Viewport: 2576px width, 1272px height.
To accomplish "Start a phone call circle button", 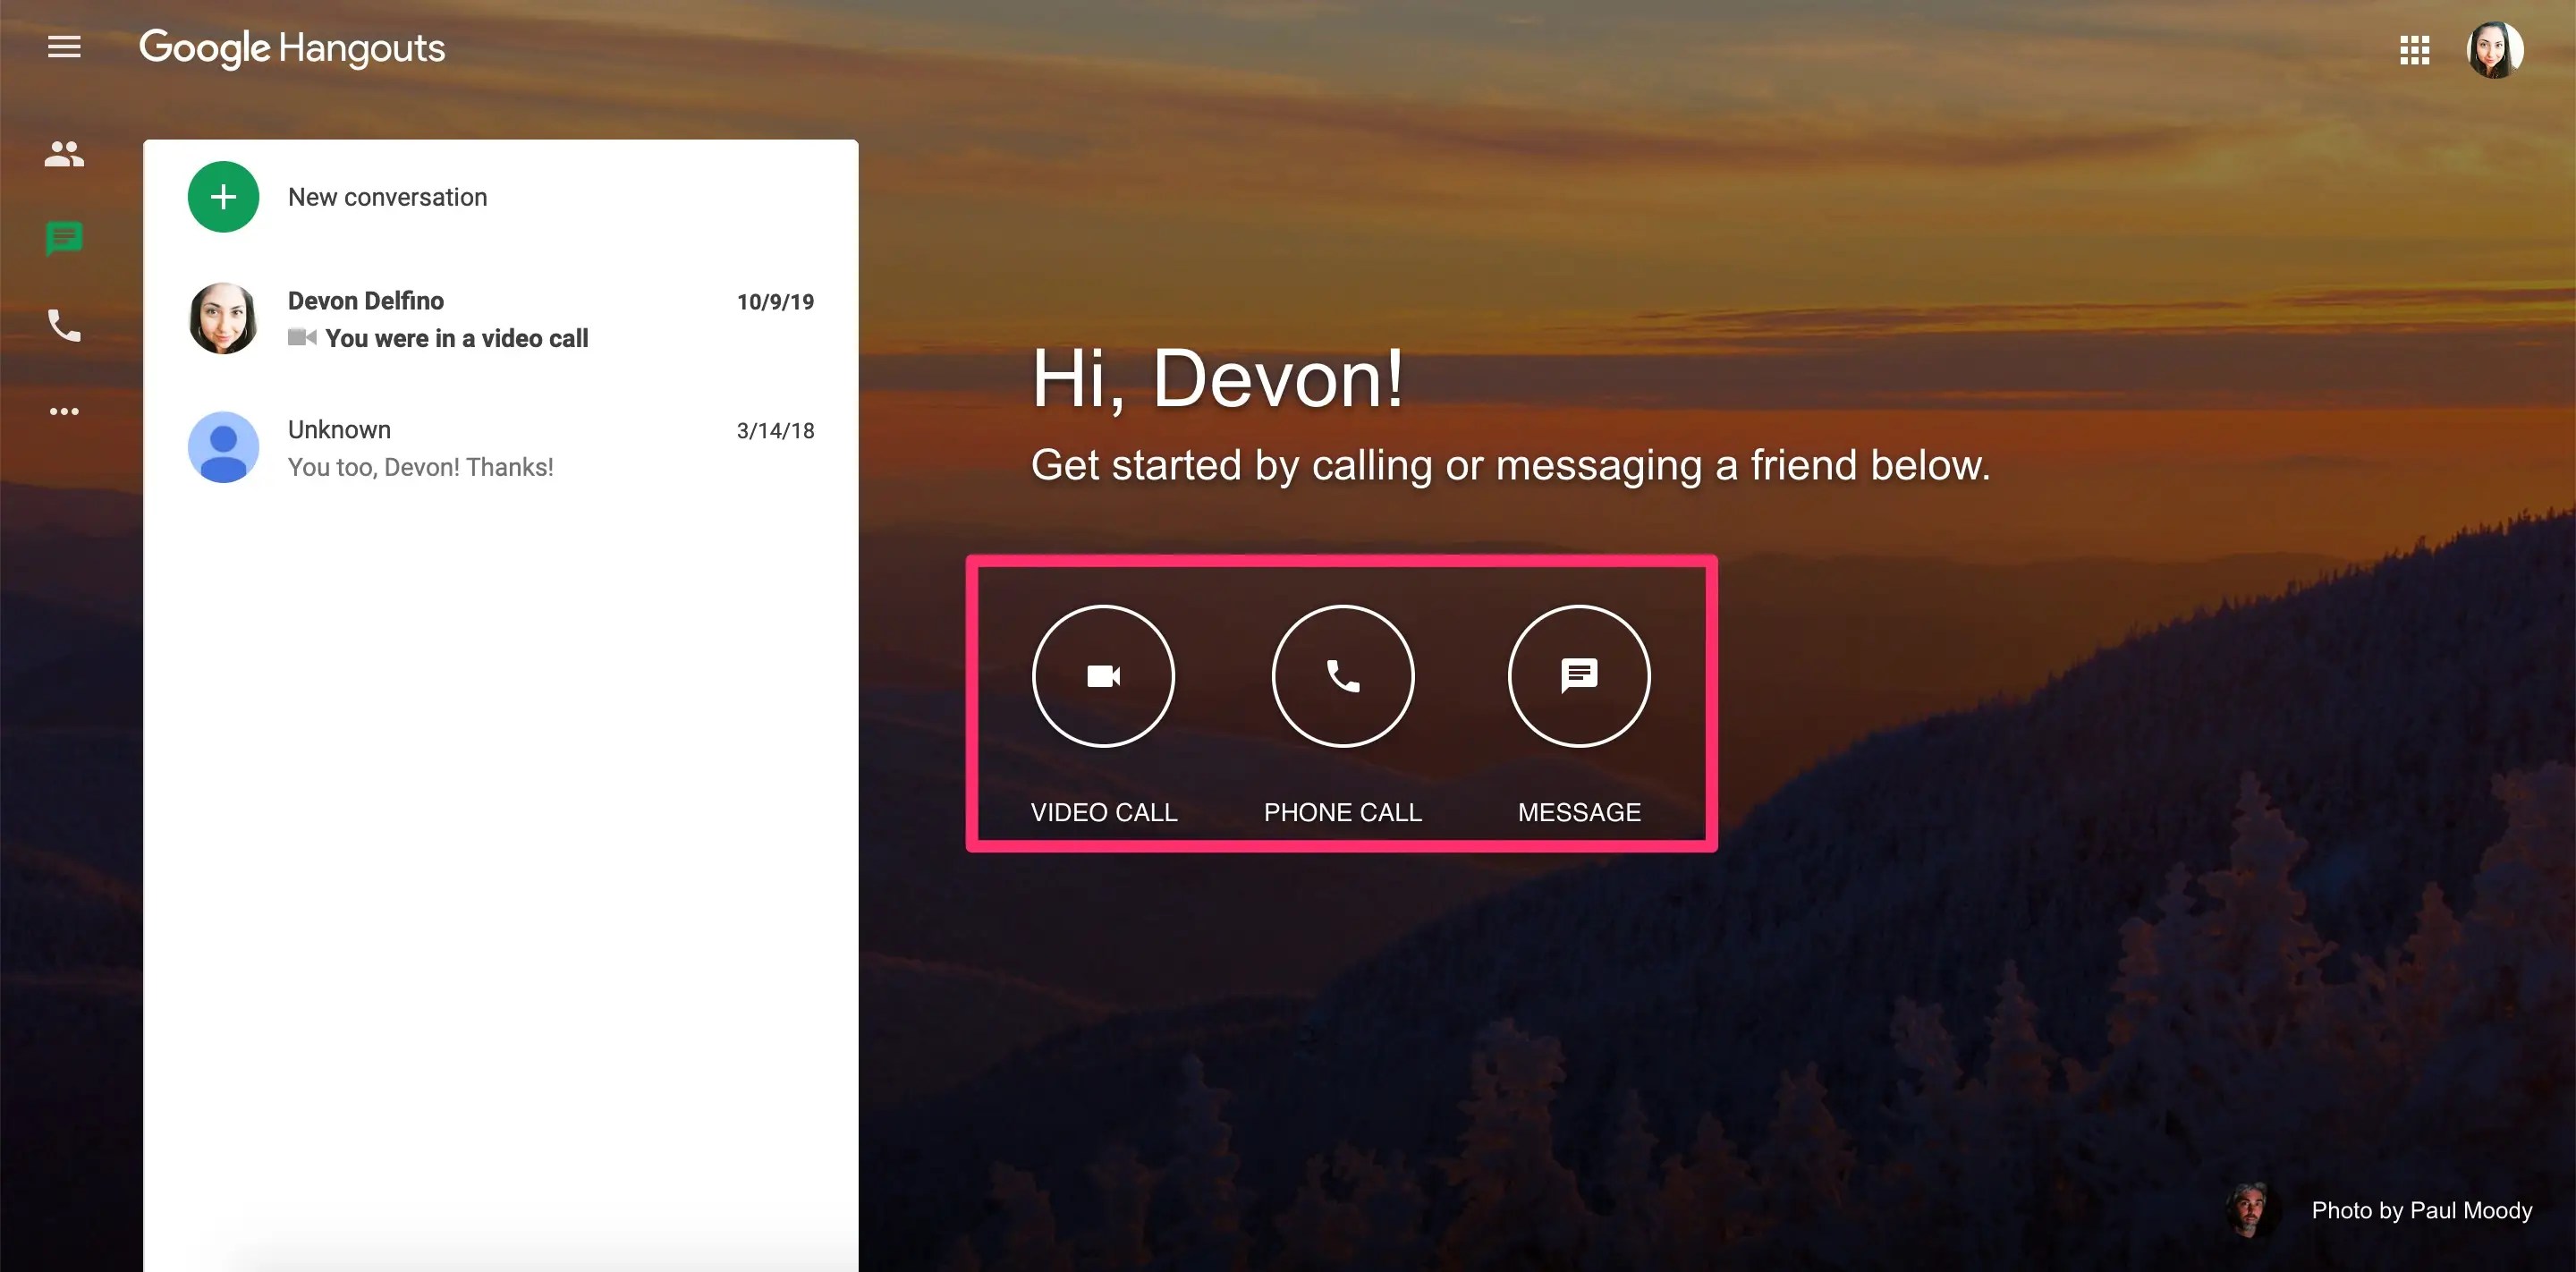I will pyautogui.click(x=1342, y=676).
